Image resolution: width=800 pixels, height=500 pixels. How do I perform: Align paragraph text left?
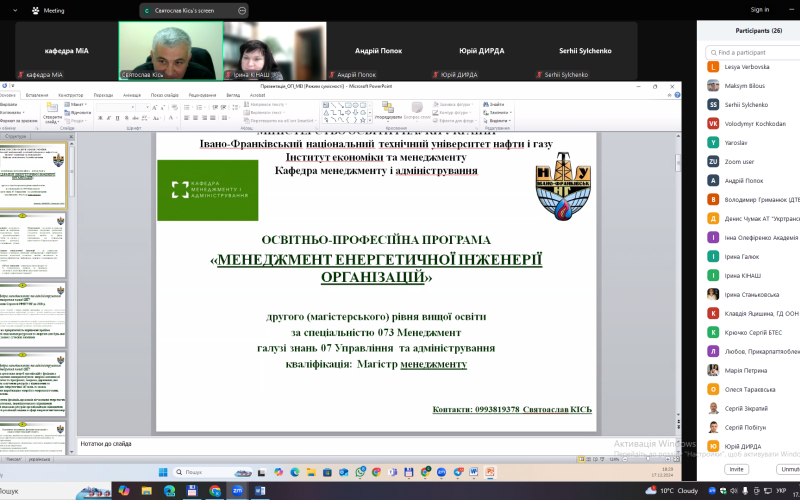tap(187, 118)
